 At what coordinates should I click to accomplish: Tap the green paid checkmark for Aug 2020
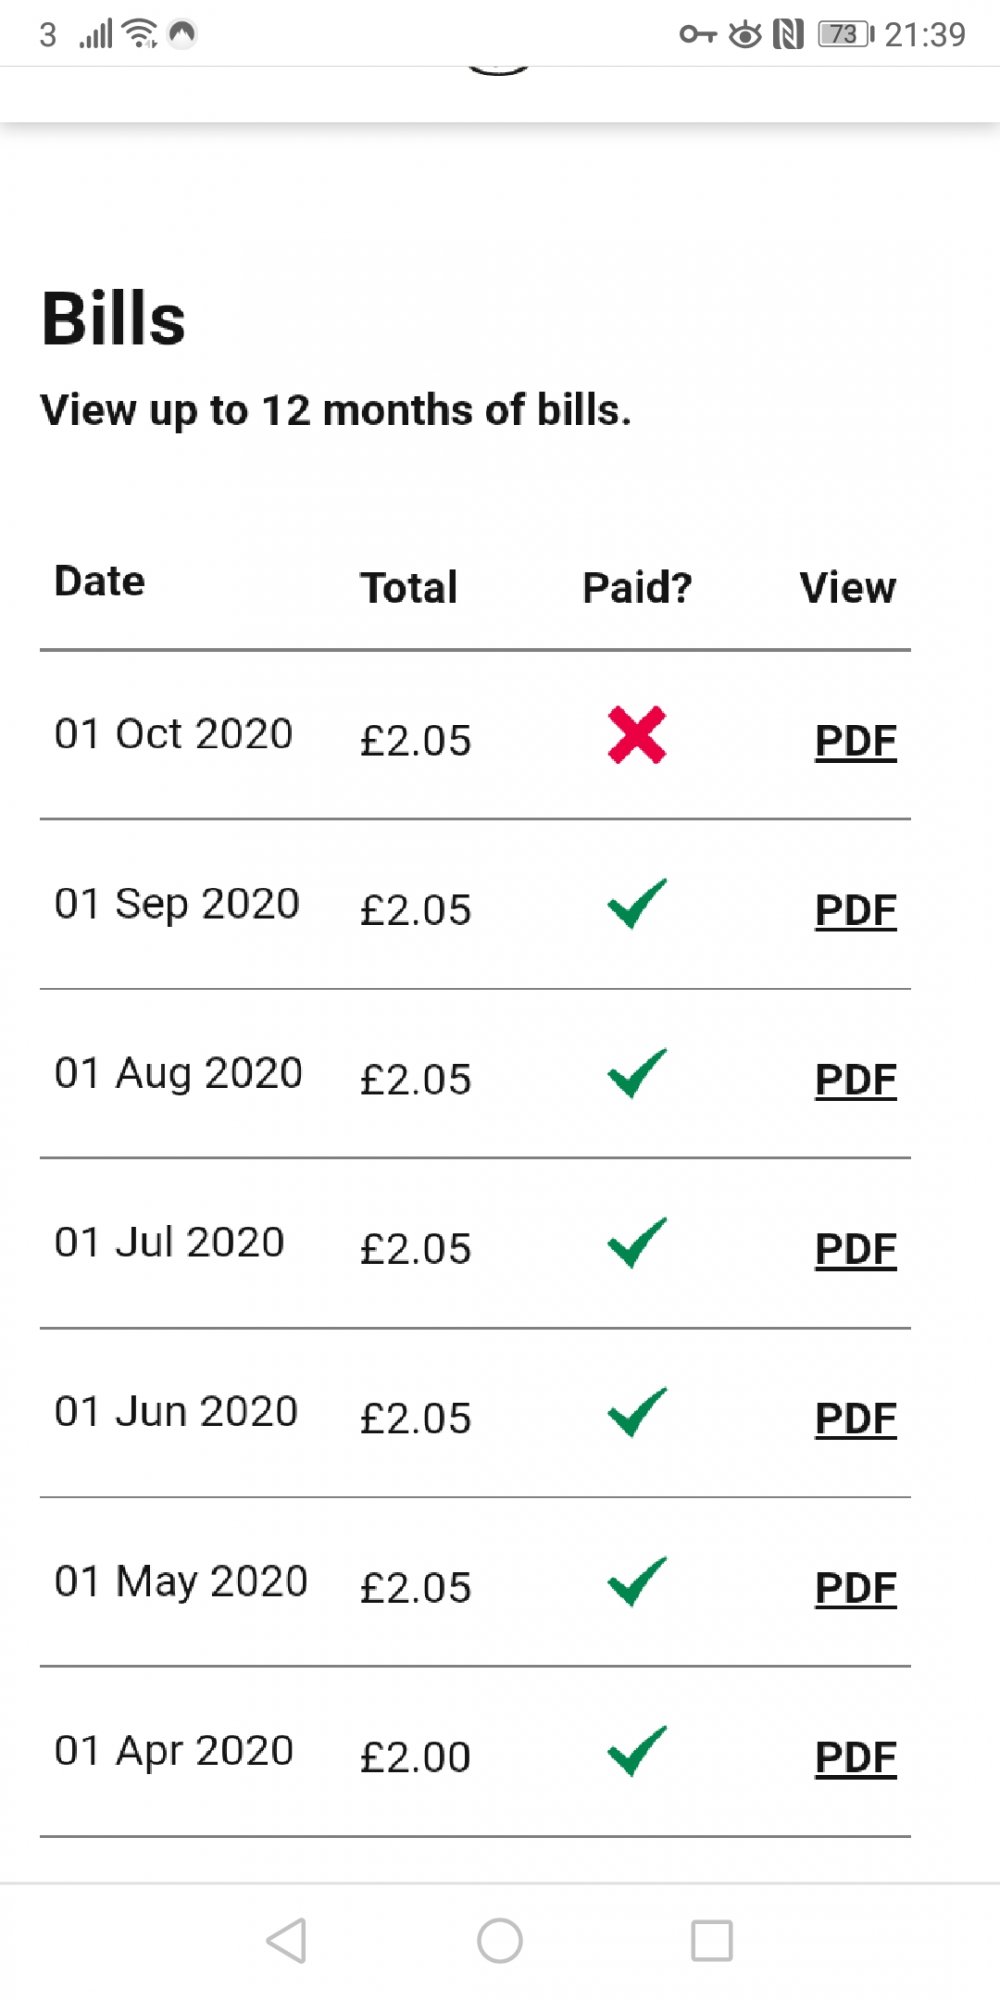pyautogui.click(x=636, y=1074)
